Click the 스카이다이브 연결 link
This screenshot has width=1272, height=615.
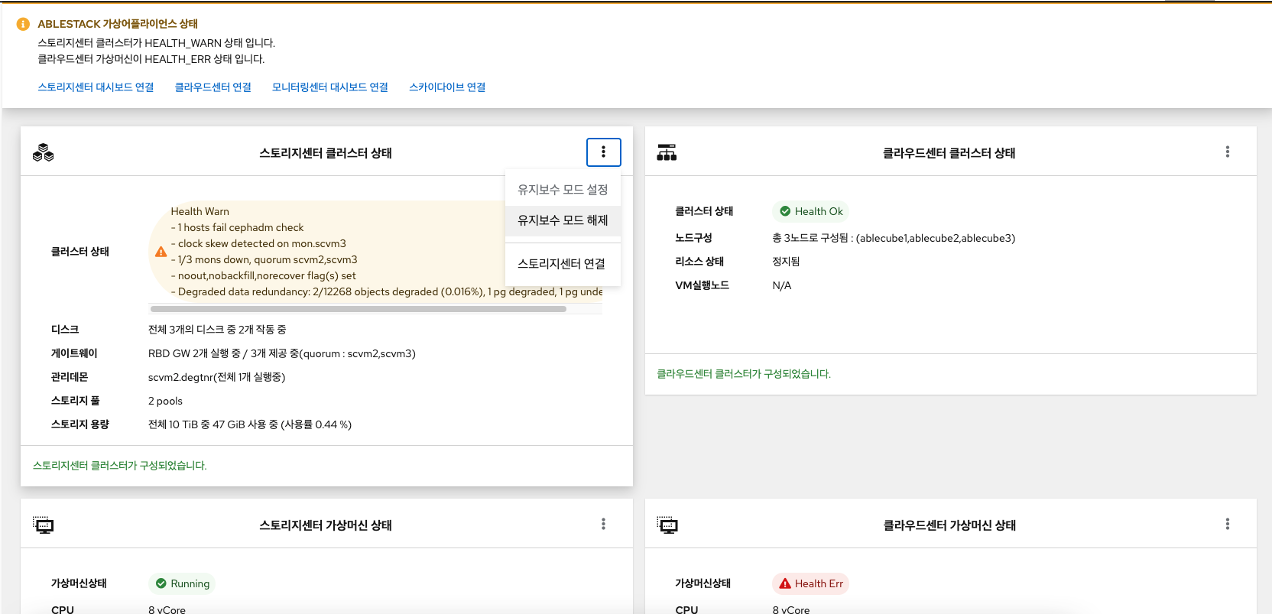pos(447,87)
